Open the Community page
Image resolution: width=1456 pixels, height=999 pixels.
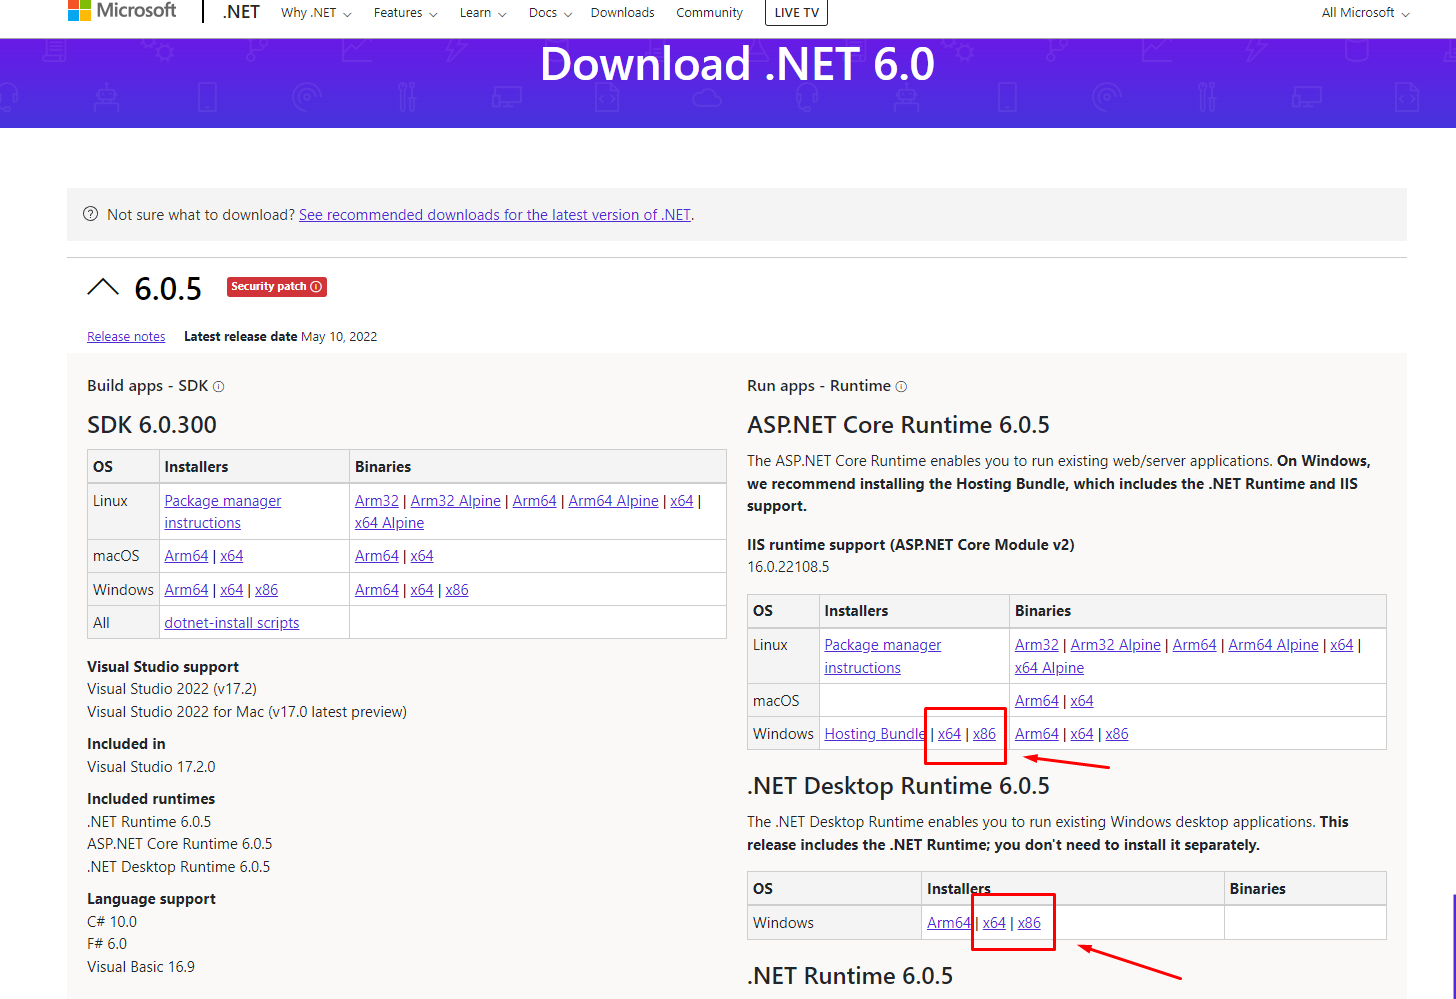click(x=709, y=13)
